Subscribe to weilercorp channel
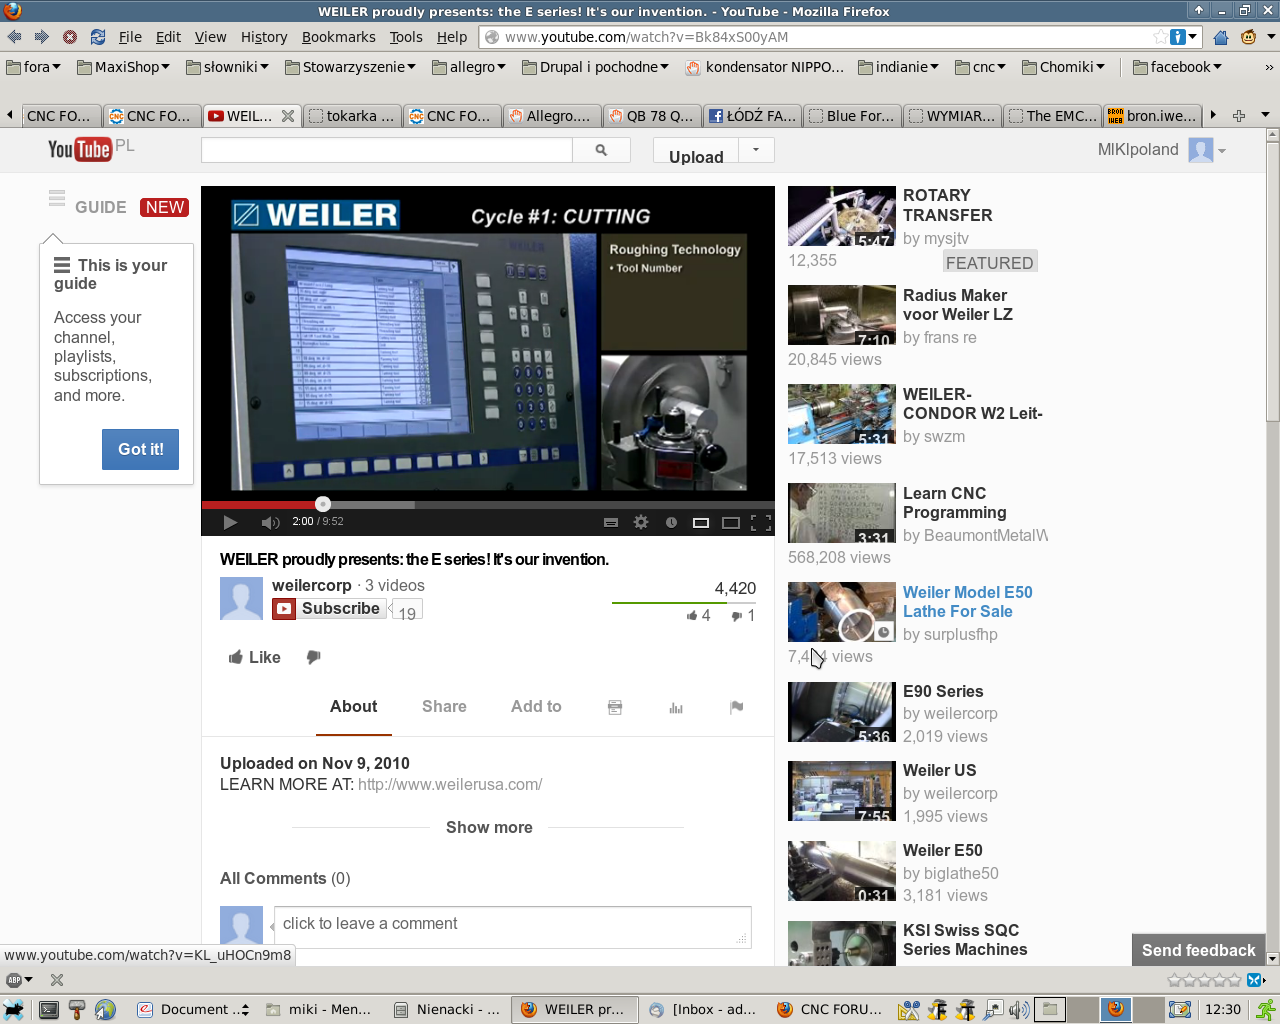 coord(329,608)
